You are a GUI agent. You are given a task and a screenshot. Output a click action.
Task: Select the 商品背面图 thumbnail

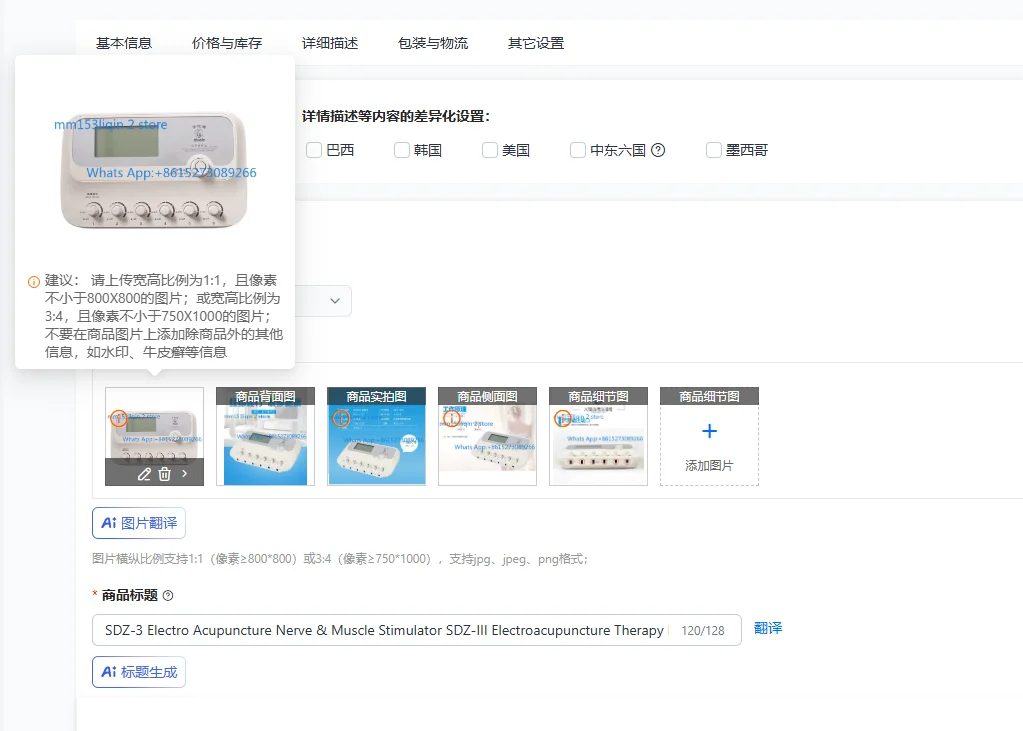266,436
